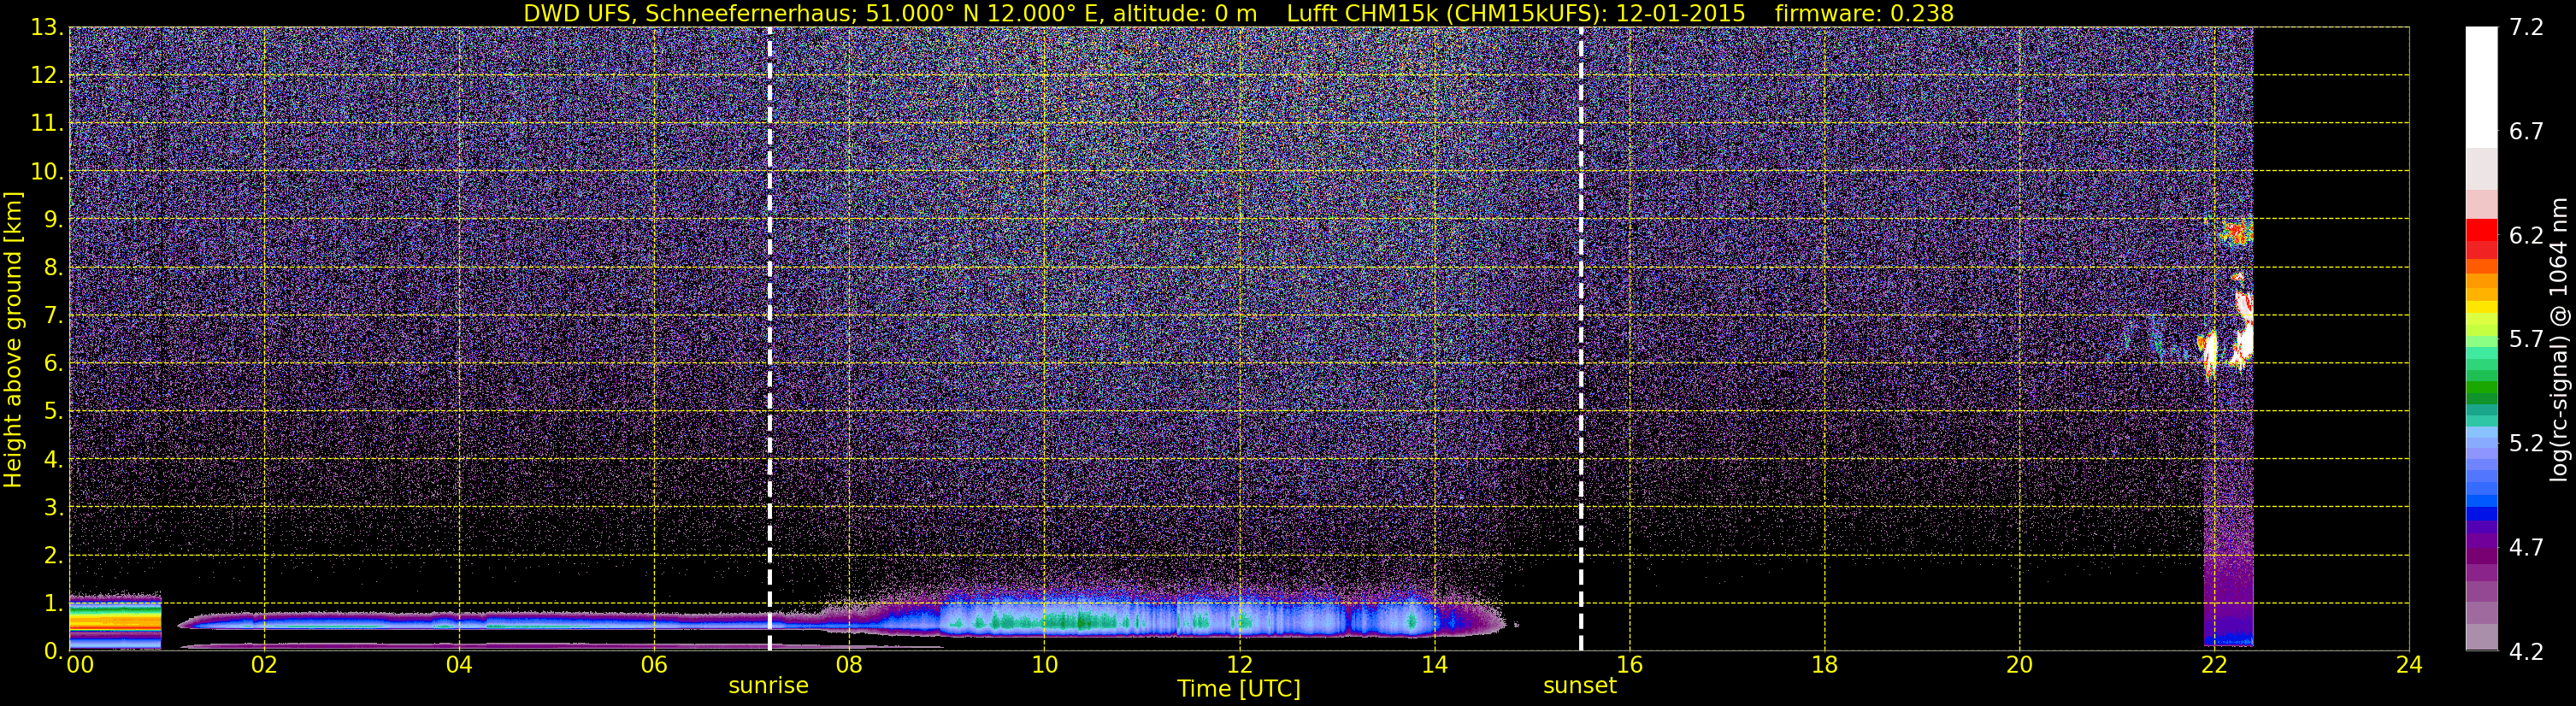Click the time axis tick label "04"

(x=459, y=665)
